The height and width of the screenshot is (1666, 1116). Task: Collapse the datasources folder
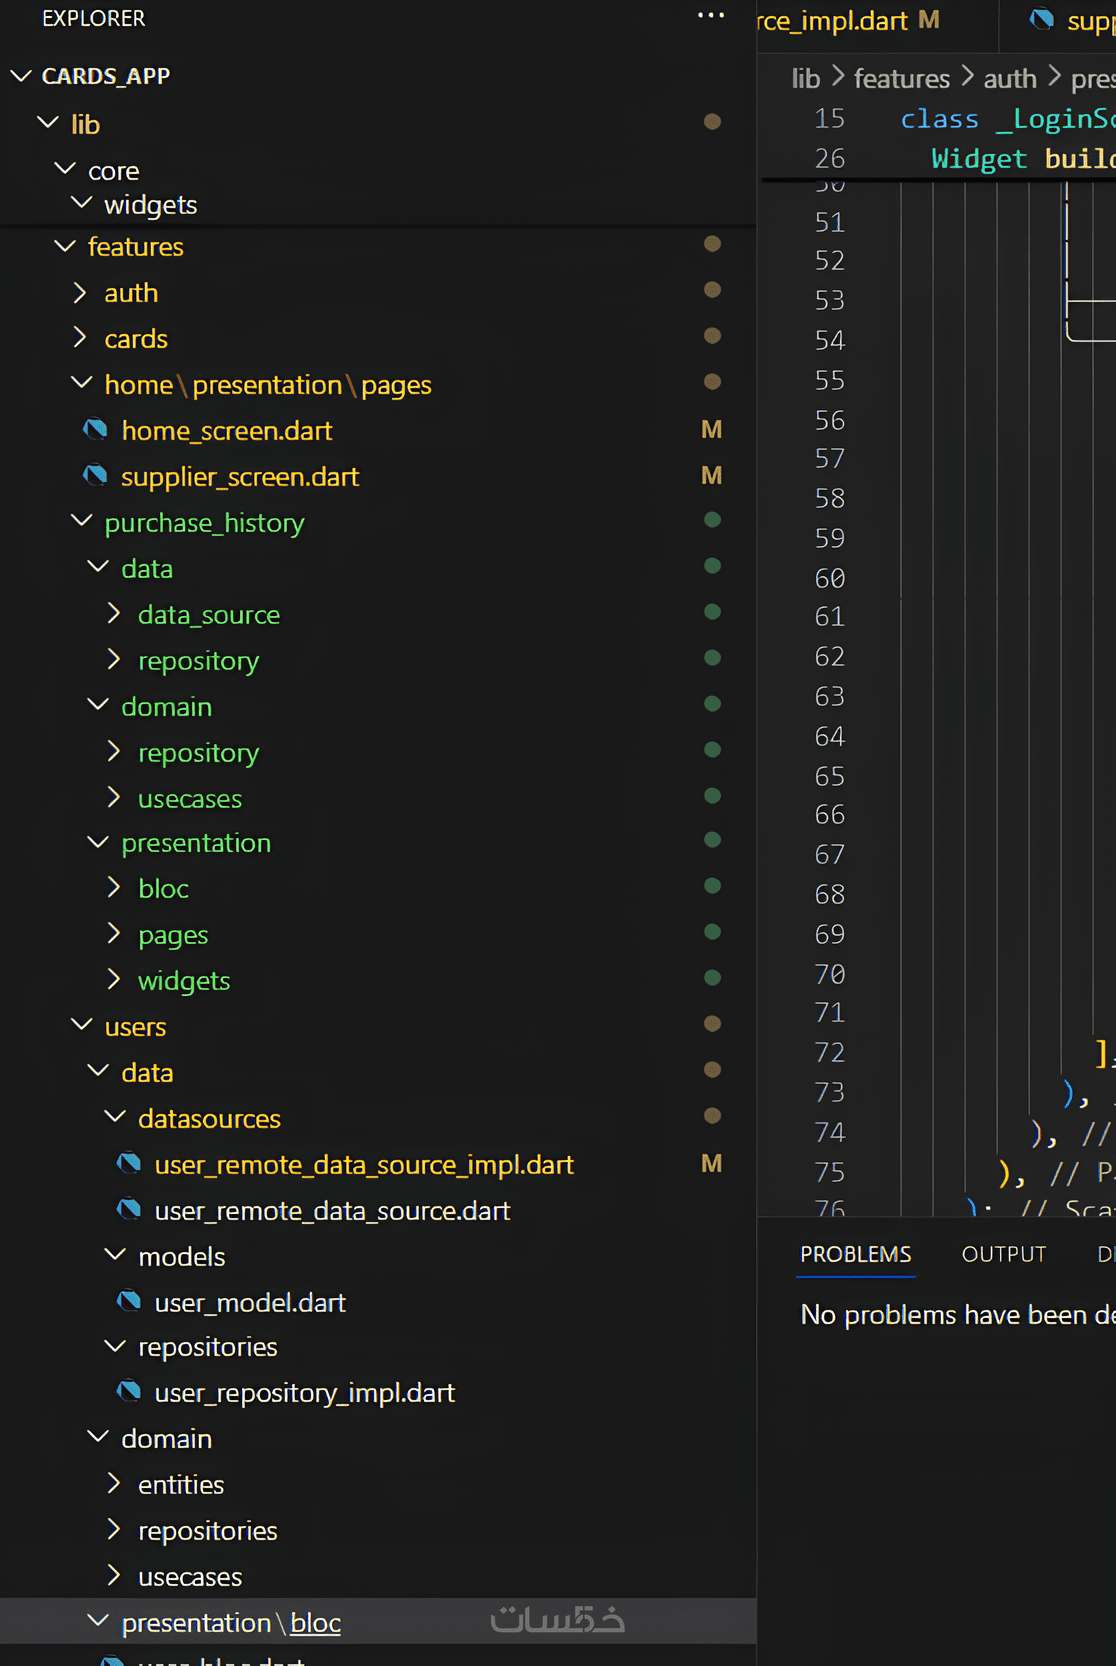click(114, 1118)
